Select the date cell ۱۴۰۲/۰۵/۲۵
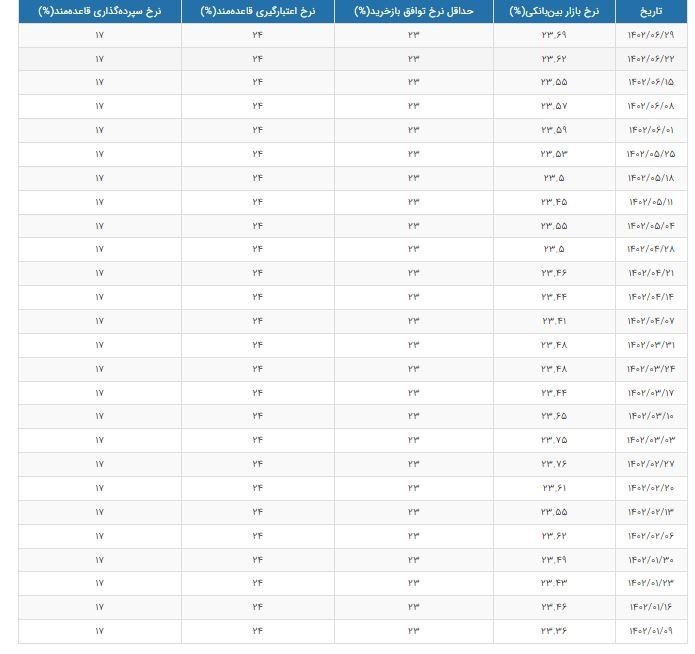 651,153
